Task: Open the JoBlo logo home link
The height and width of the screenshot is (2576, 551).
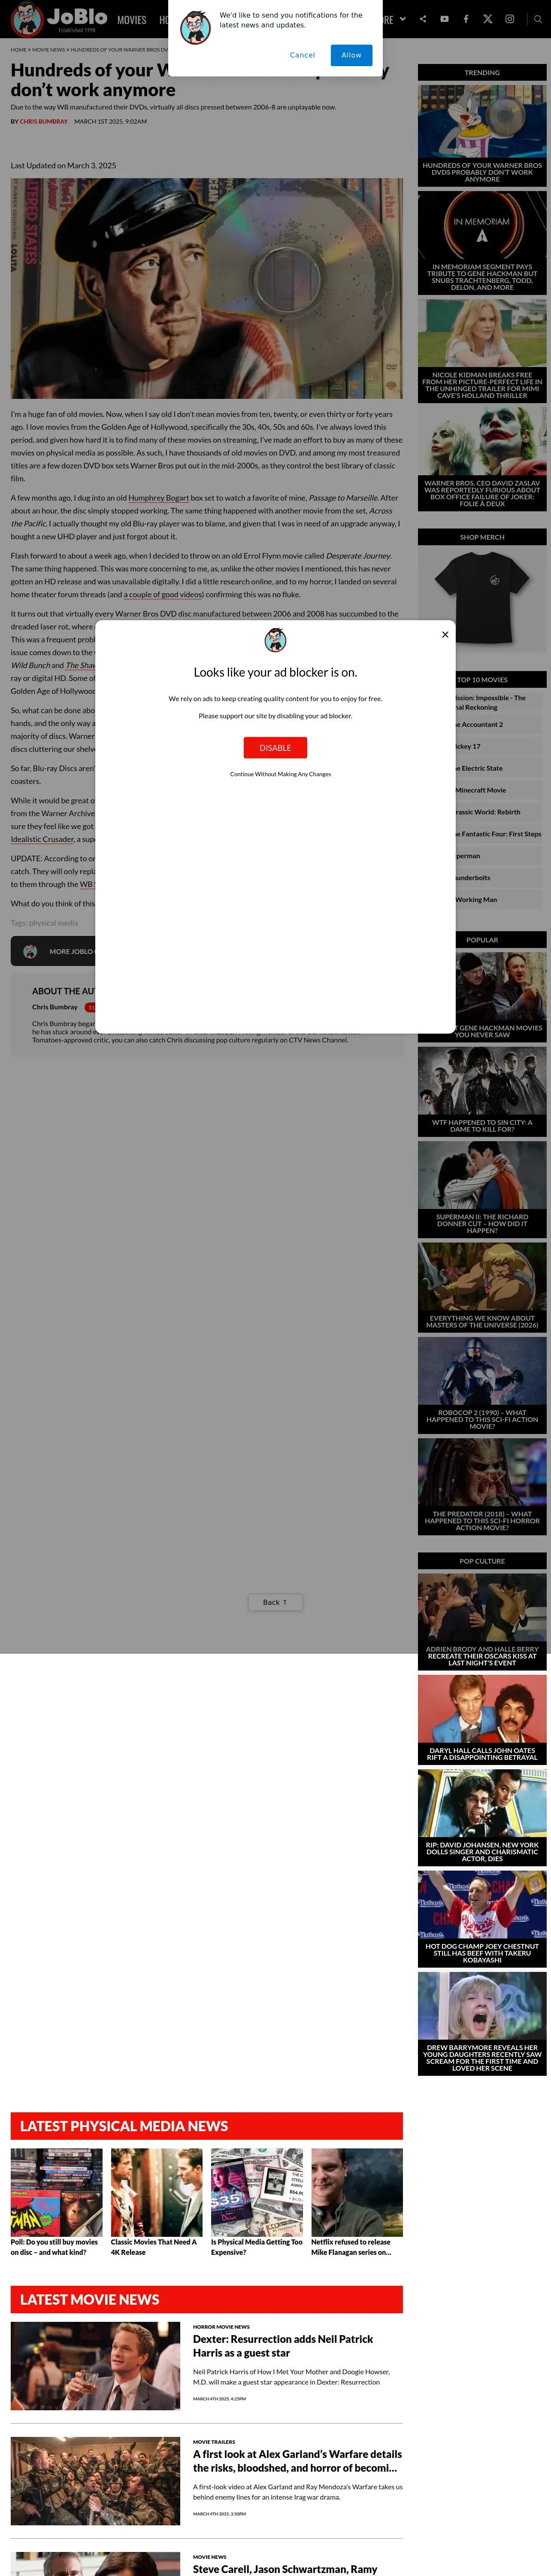Action: pos(59,18)
